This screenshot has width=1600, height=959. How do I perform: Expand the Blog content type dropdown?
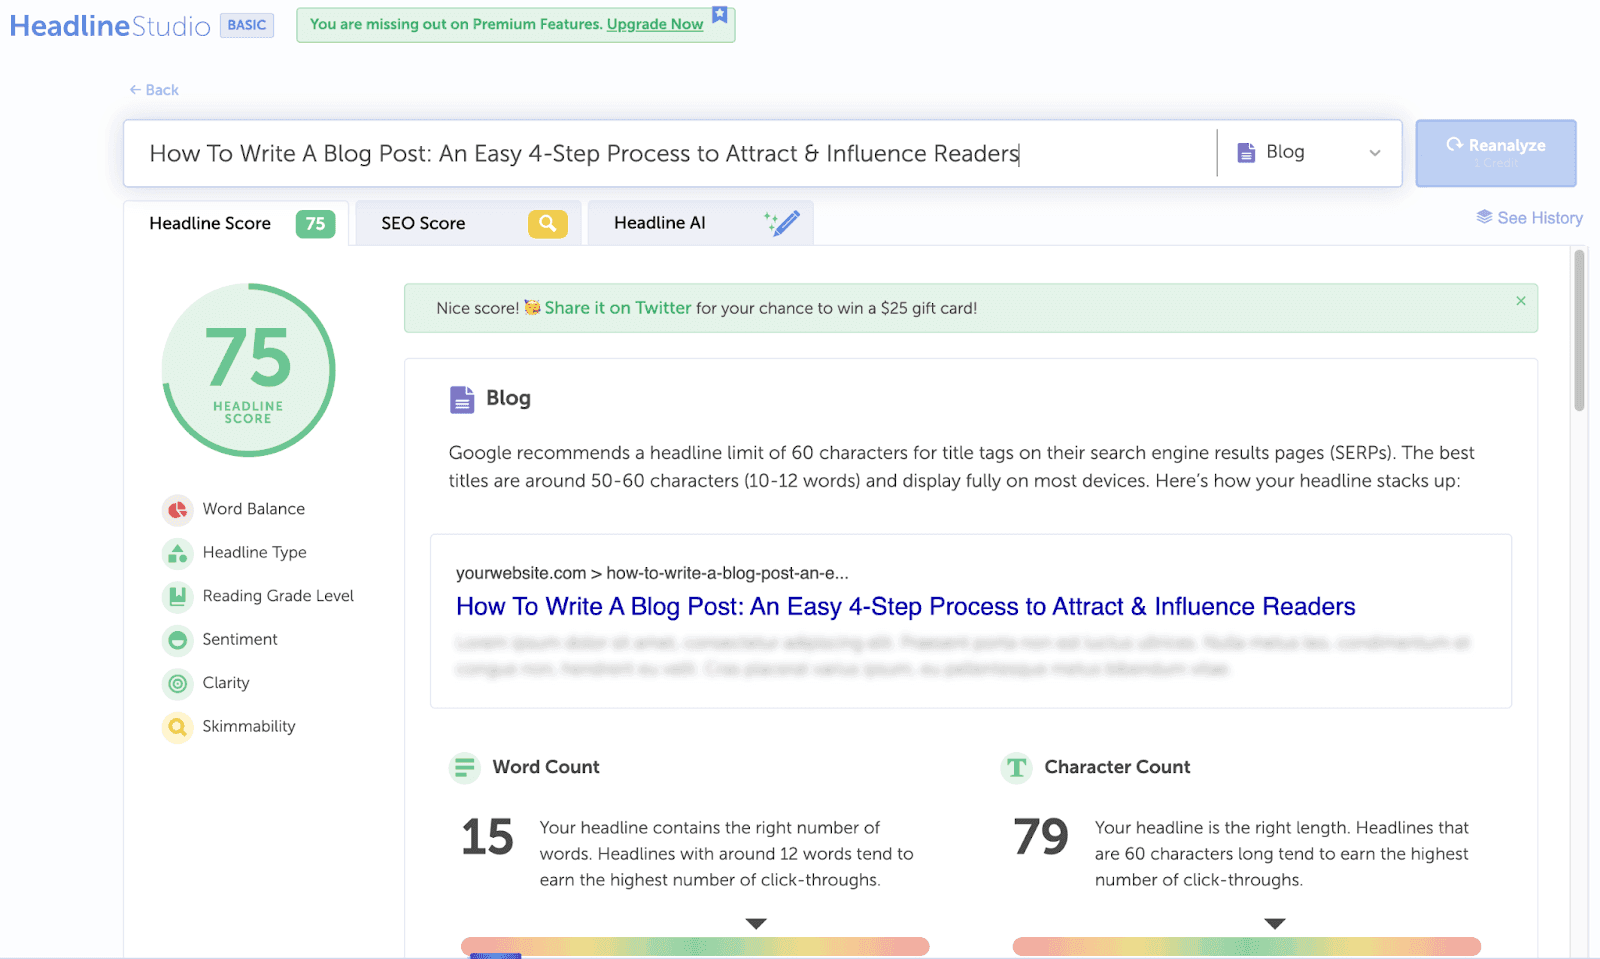tap(1373, 153)
